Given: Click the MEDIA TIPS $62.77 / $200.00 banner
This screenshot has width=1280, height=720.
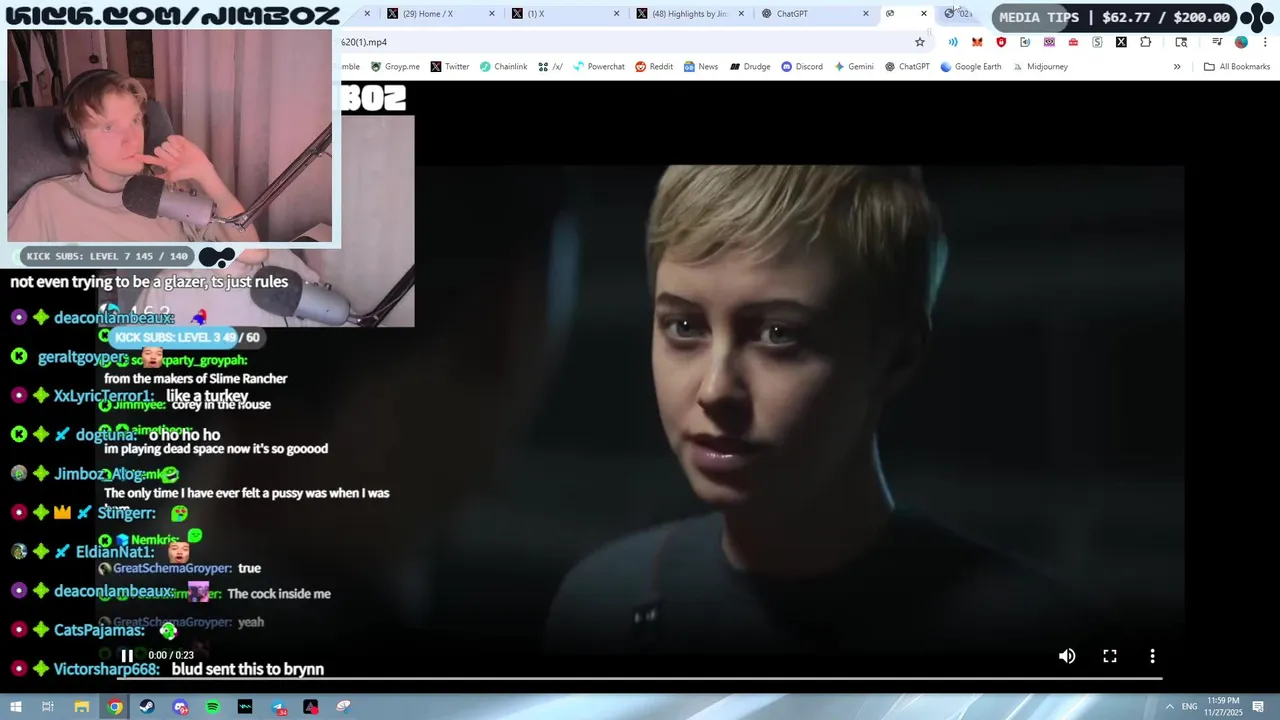Looking at the screenshot, I should click(1114, 17).
